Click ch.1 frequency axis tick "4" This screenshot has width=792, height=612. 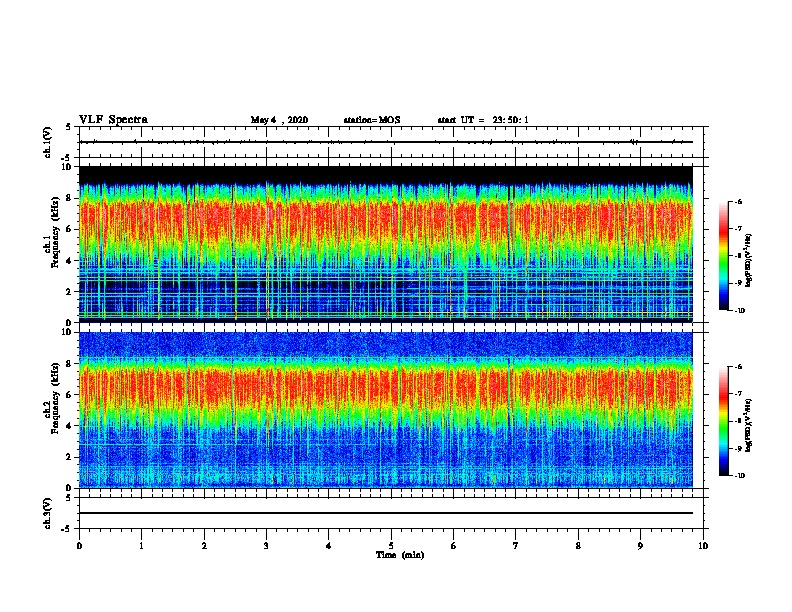(x=69, y=261)
